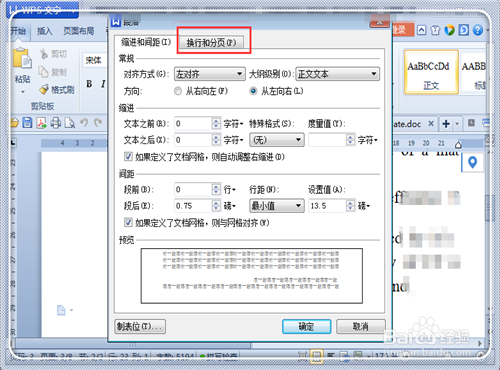
Task: Open 行 unit dropdown beside 段前
Action: click(x=229, y=190)
